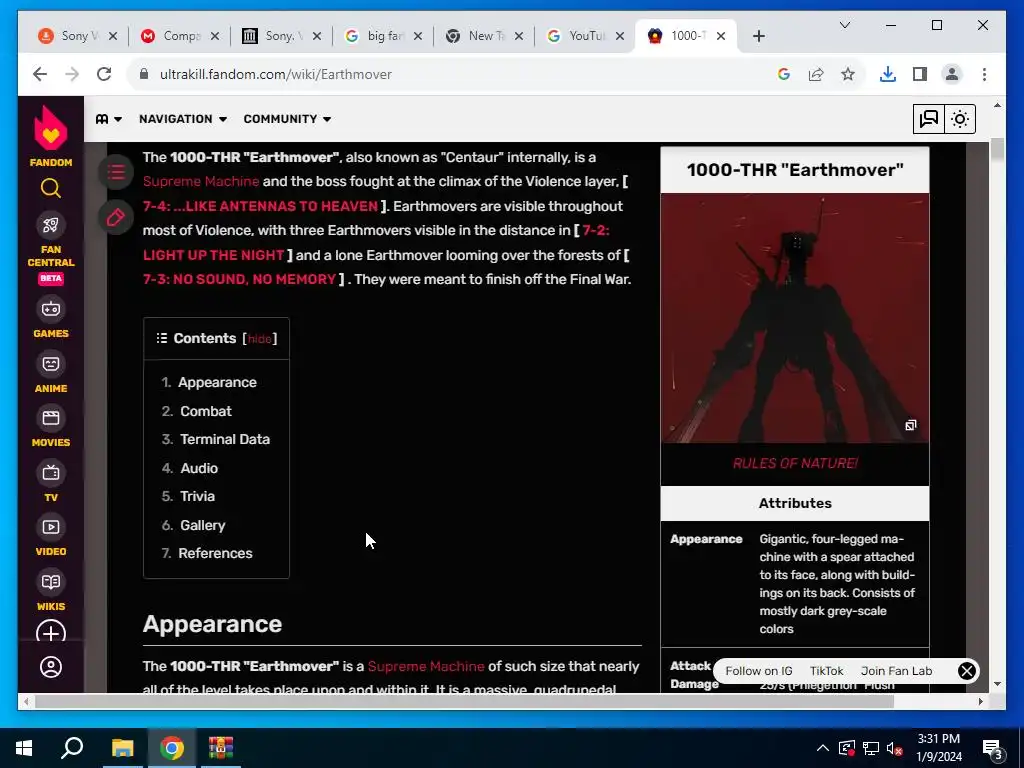Open File Explorer from the taskbar
This screenshot has width=1024, height=768.
(x=122, y=748)
